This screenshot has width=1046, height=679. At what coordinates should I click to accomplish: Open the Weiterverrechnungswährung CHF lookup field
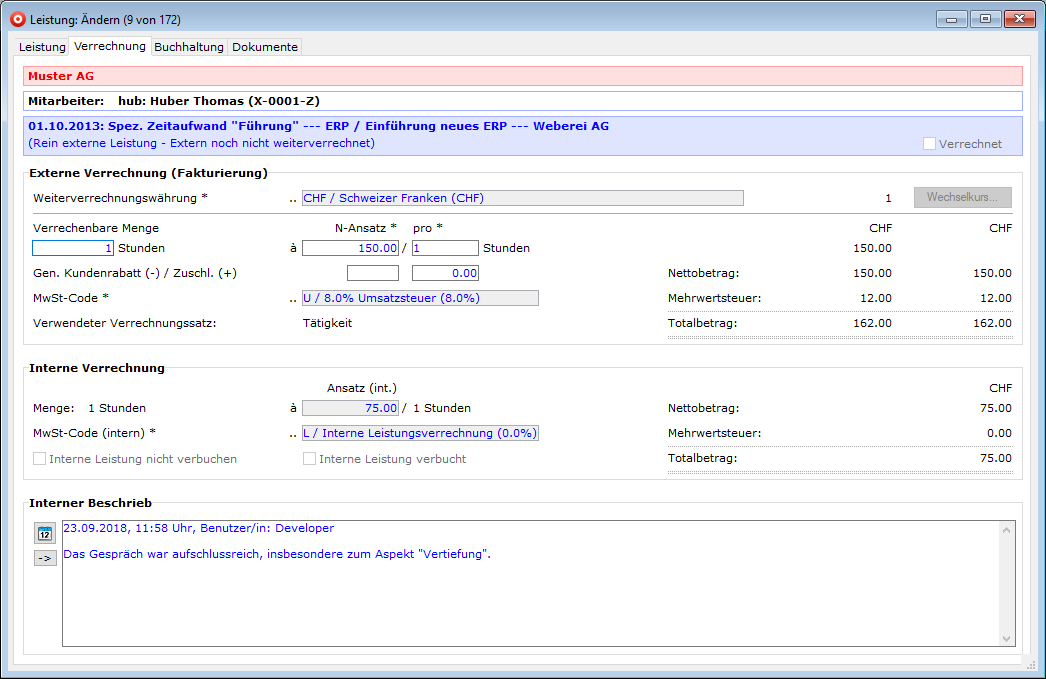coord(522,198)
